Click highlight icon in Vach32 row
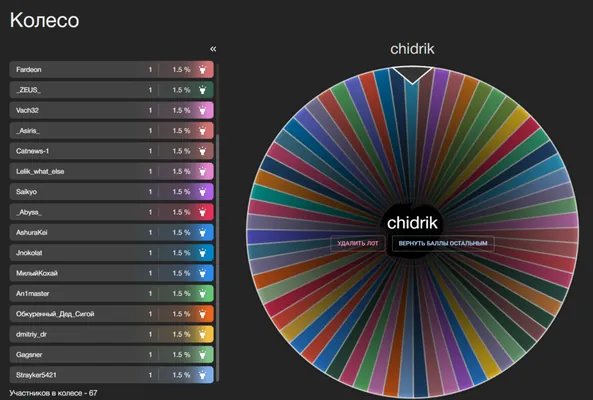This screenshot has width=593, height=400. click(x=202, y=110)
